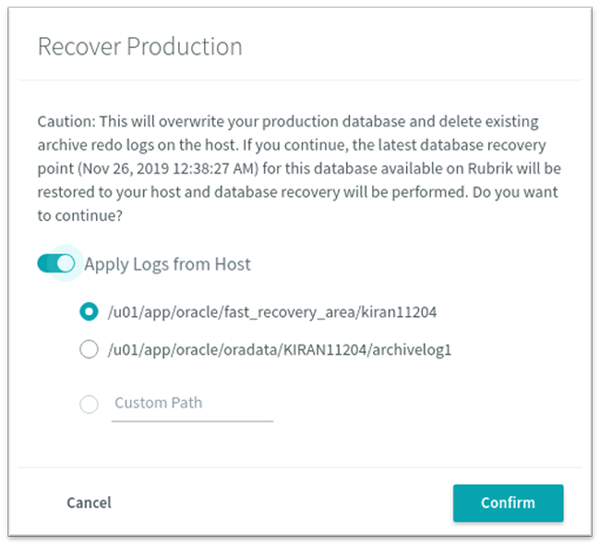Click the 'Caution:' word at paragraph start
Image resolution: width=600 pixels, height=546 pixels.
click(66, 122)
